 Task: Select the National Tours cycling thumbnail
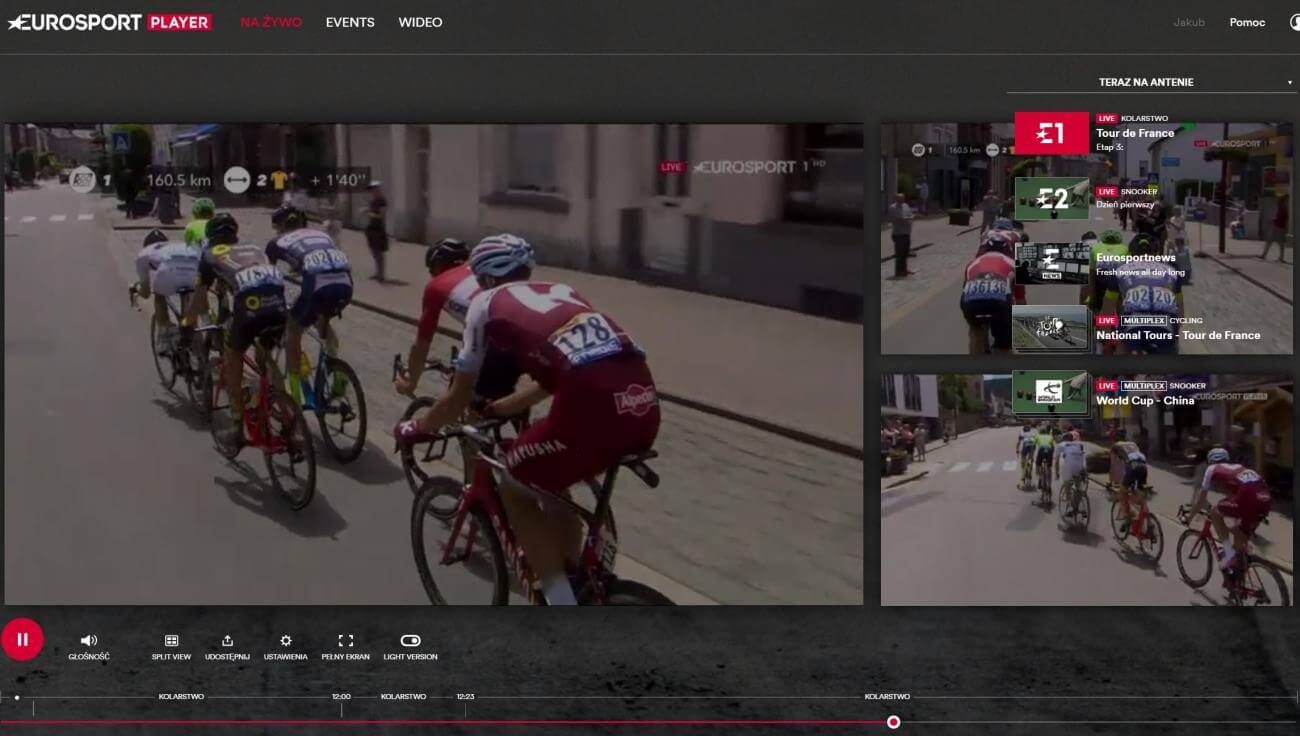click(x=1050, y=328)
